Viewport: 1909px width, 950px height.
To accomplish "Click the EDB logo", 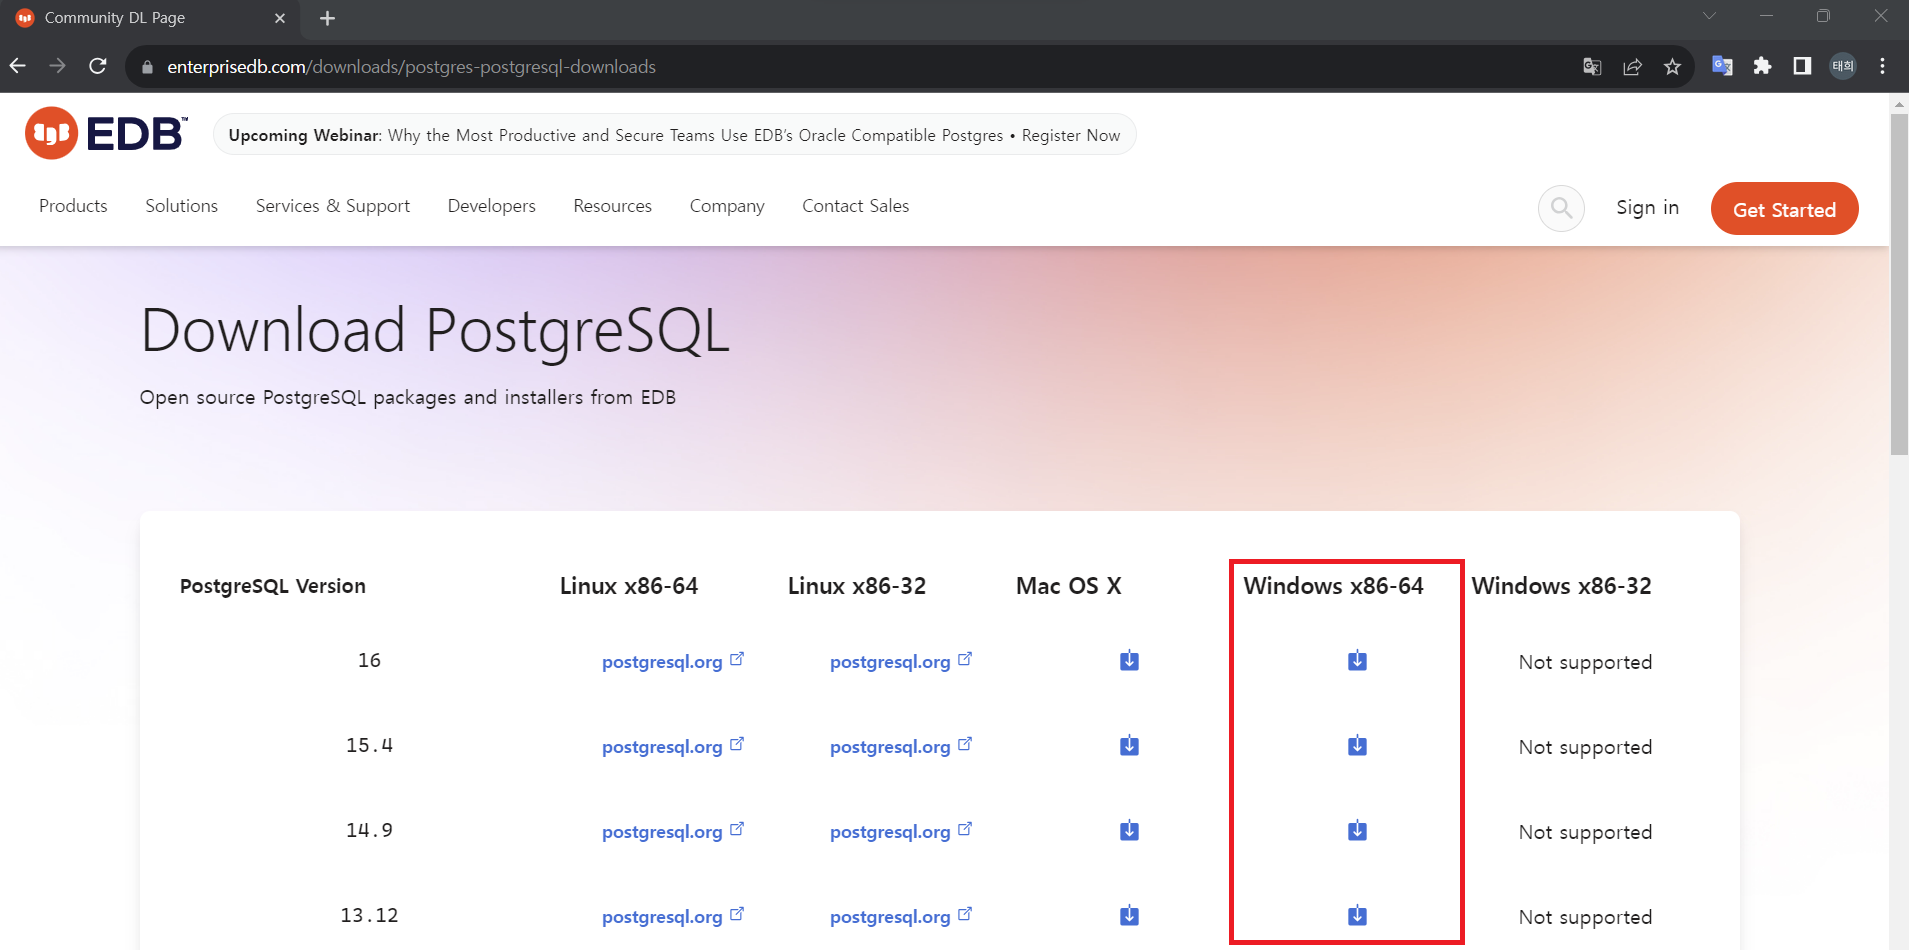I will [106, 133].
